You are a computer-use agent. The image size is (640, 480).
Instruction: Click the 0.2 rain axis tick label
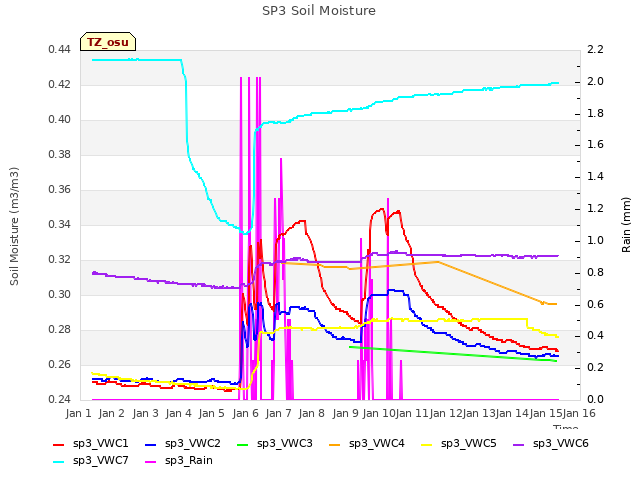596,367
